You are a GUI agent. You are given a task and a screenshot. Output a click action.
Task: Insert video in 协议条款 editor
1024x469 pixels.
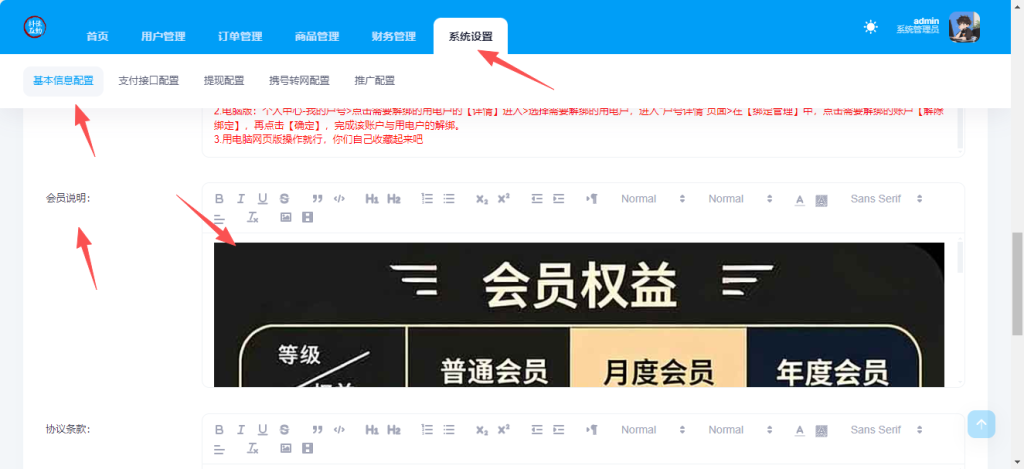(308, 448)
